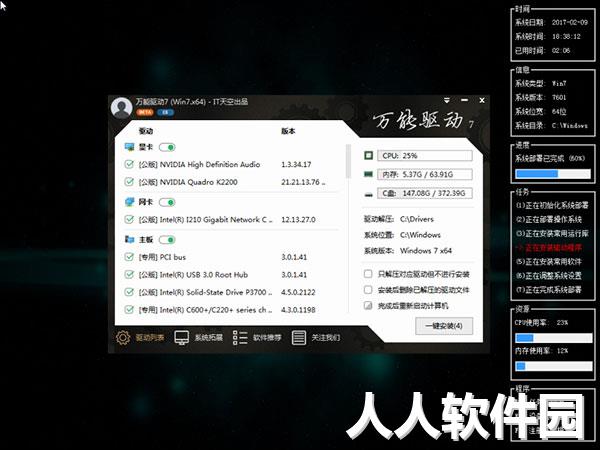Uncheck Intel(R) I210 Gigabit Network driver
The image size is (600, 450).
point(129,219)
